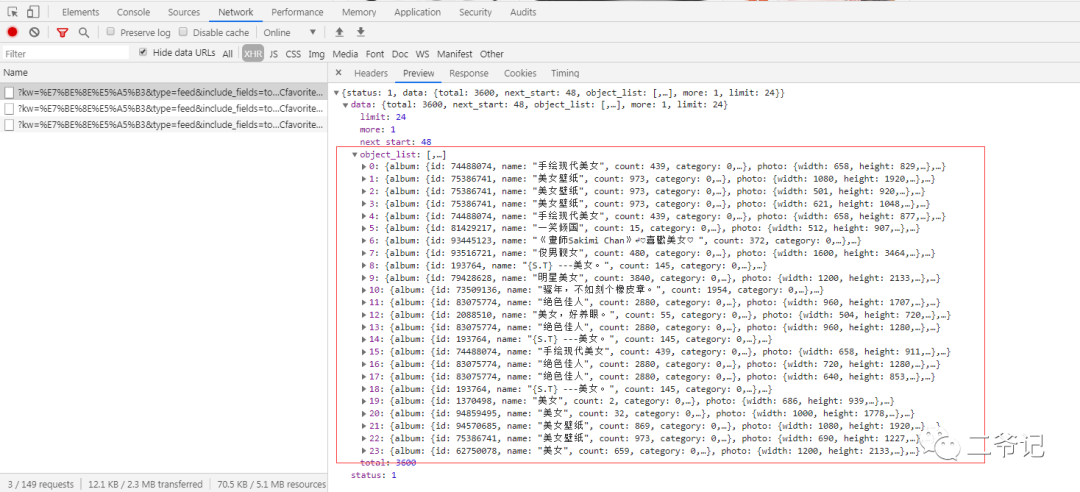Toggle the network filter funnel icon
Viewport: 1080px width, 492px height.
pos(63,32)
